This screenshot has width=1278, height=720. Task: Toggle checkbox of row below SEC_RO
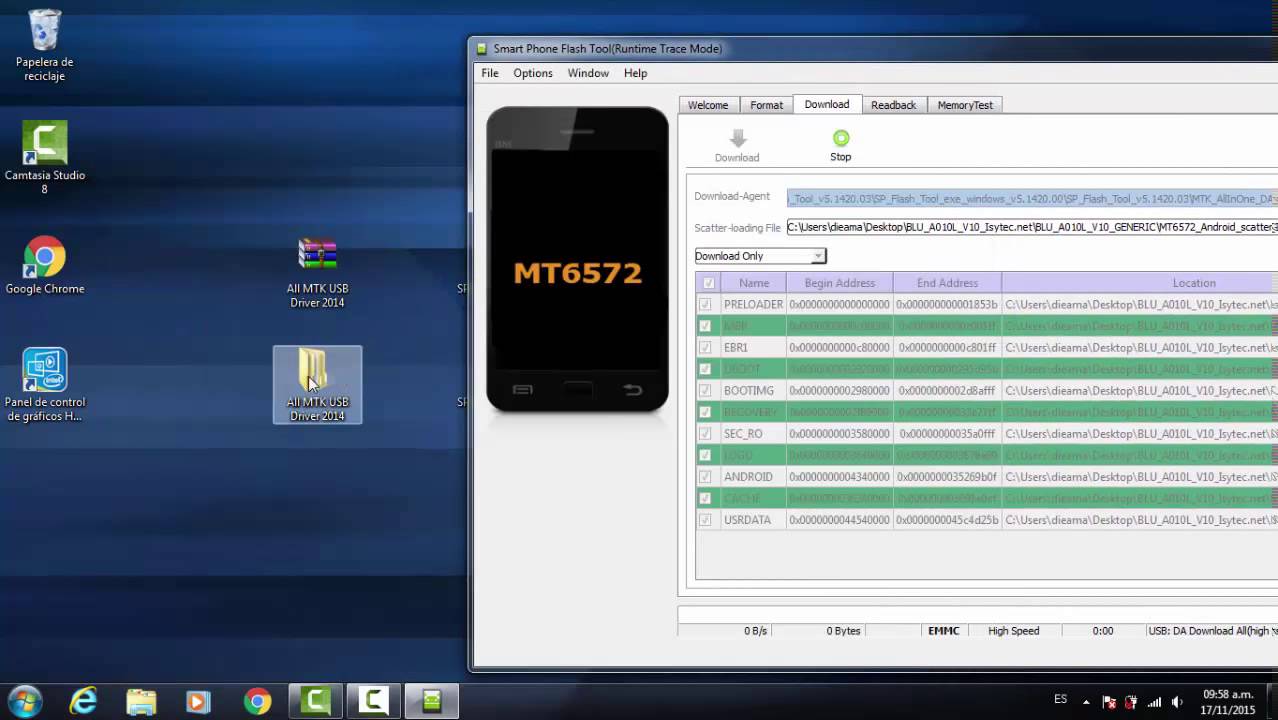point(706,456)
